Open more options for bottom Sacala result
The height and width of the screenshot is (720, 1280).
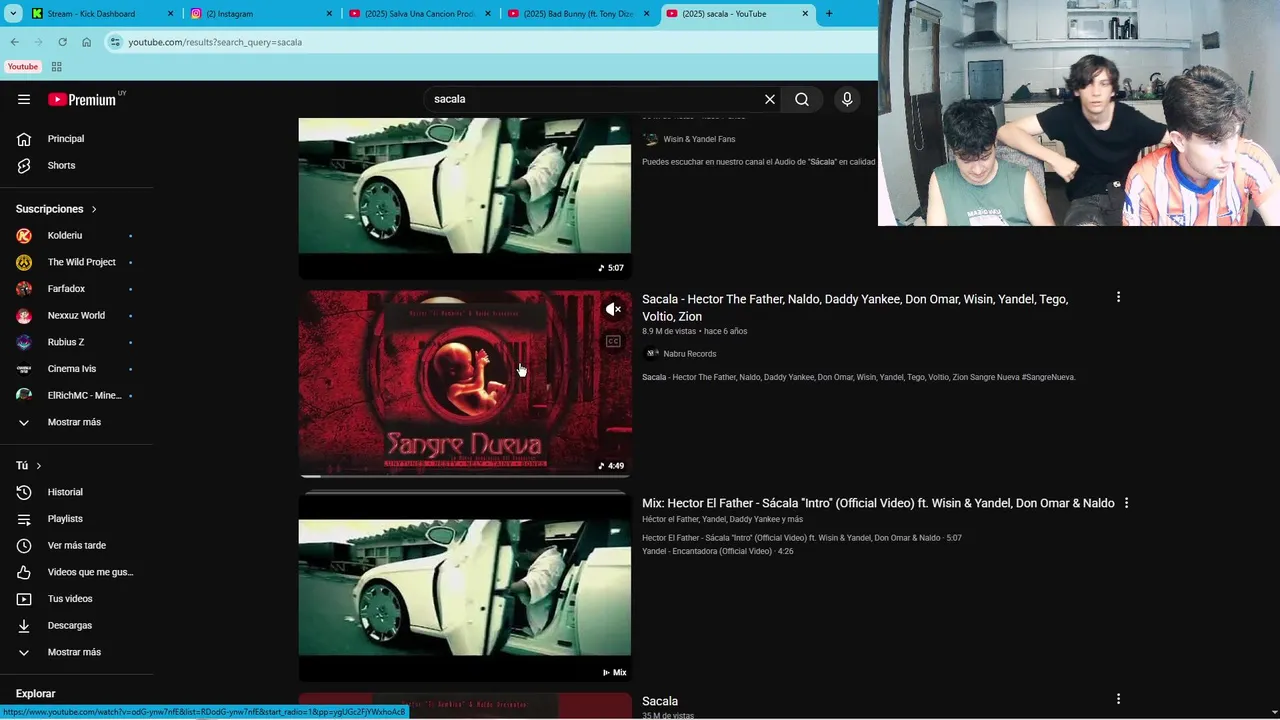pos(1118,699)
